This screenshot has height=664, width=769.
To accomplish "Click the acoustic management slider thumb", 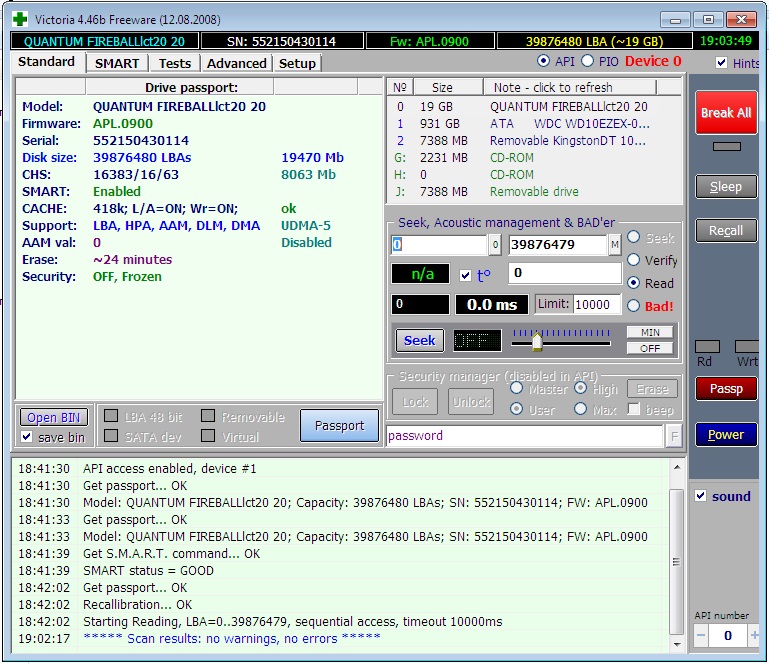I will [x=537, y=342].
